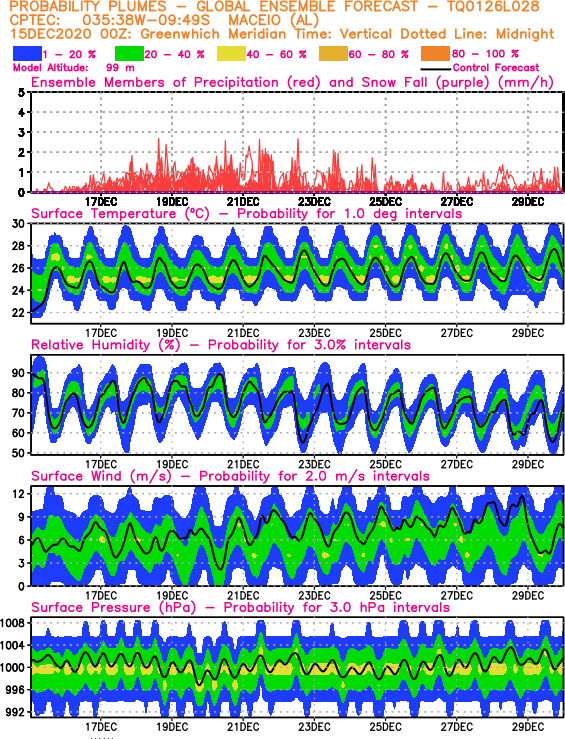Click the blue 1 - 20 % legend swatch
This screenshot has width=565, height=739.
[27, 54]
